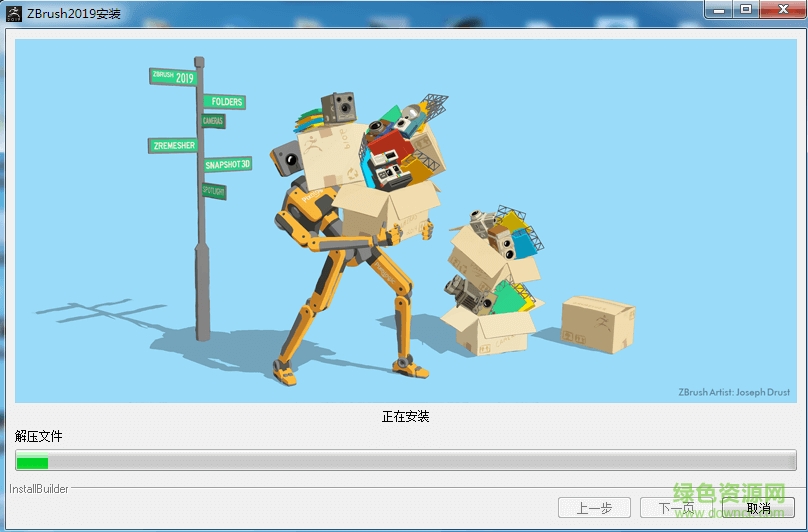Click the CAMERAS sign on the signpost

click(213, 121)
